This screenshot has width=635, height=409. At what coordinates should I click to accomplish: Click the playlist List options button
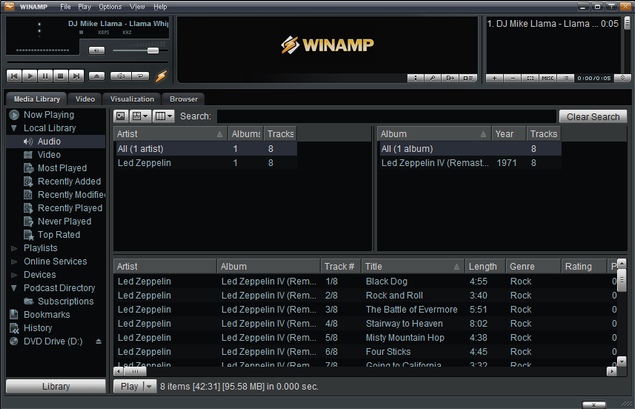point(566,78)
